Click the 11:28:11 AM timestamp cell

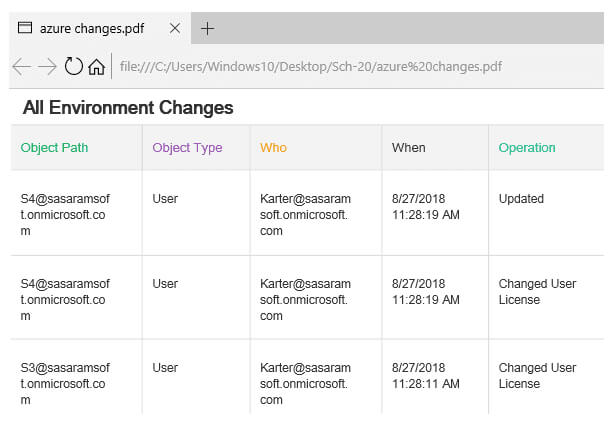425,384
